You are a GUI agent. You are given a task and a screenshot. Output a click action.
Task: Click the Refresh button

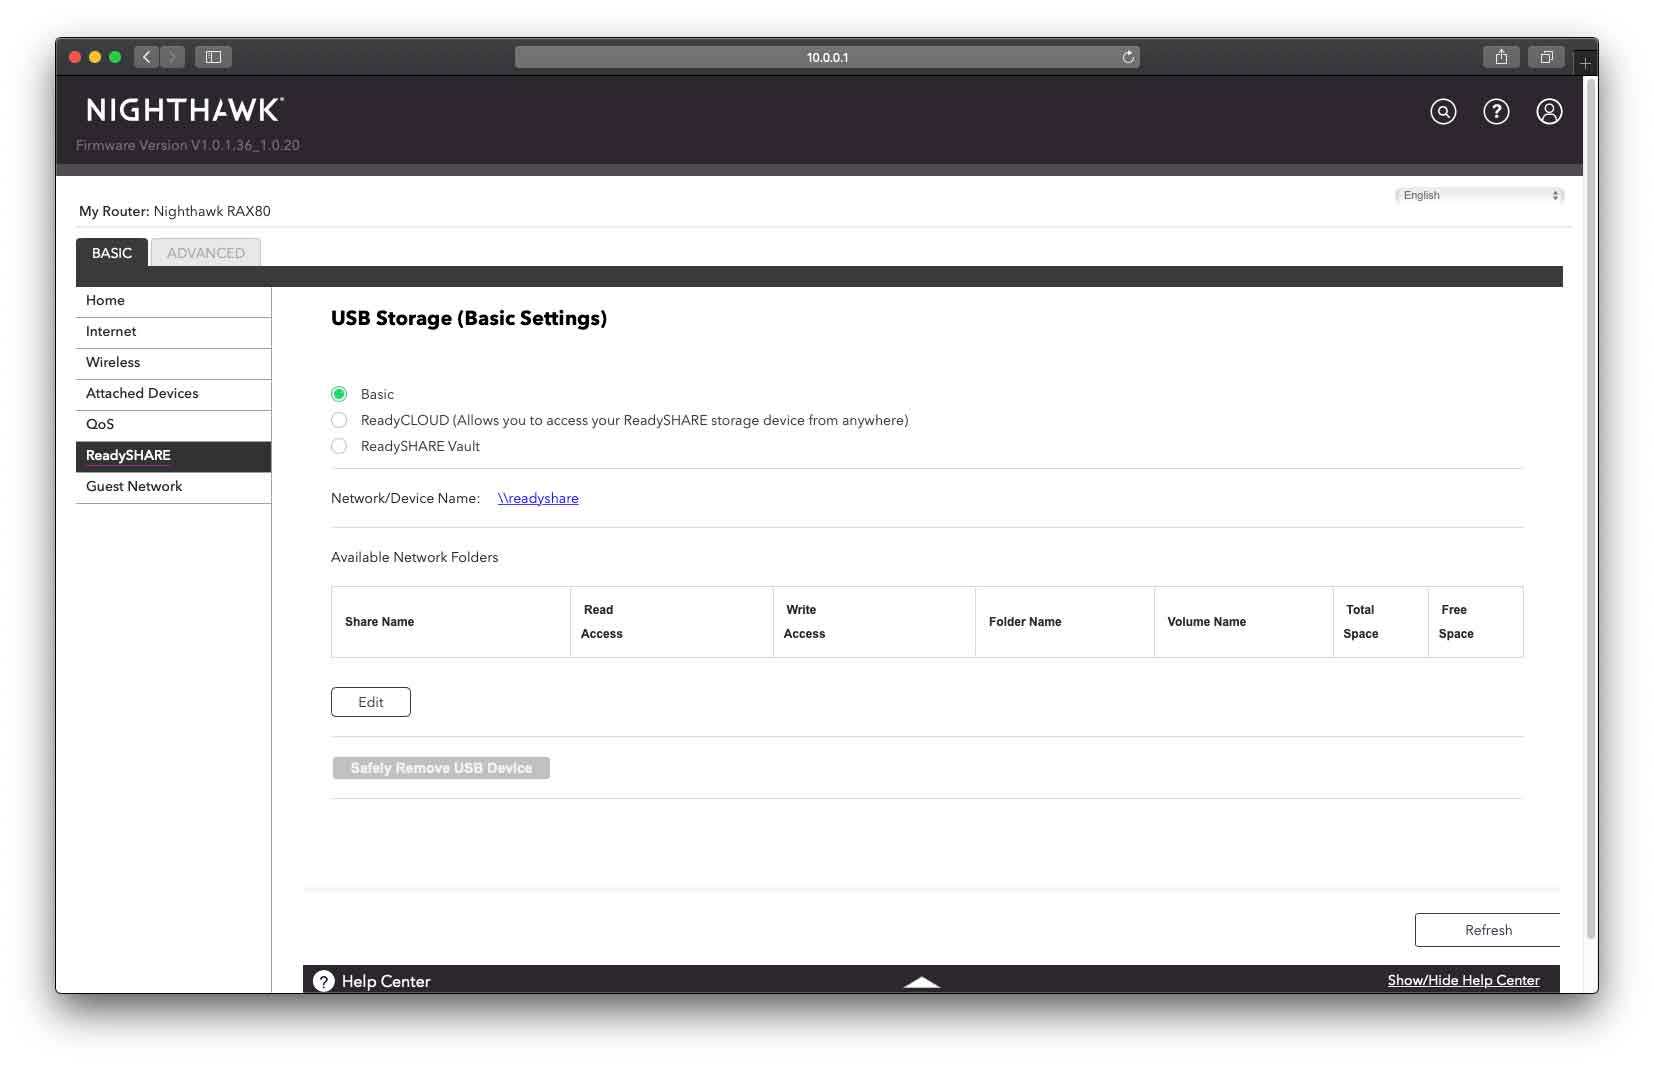coord(1488,930)
